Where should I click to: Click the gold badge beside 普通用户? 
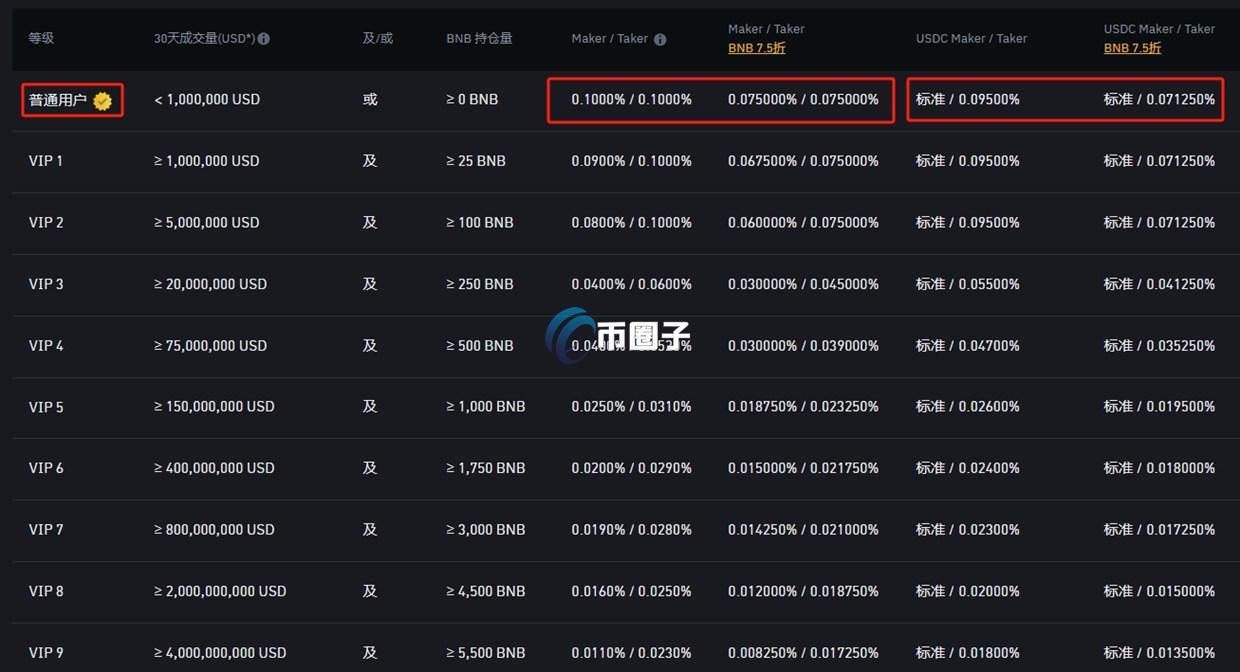click(x=102, y=100)
